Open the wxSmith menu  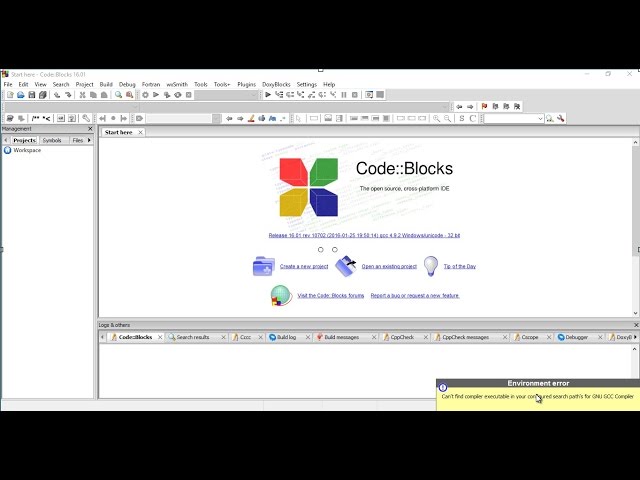tap(177, 84)
